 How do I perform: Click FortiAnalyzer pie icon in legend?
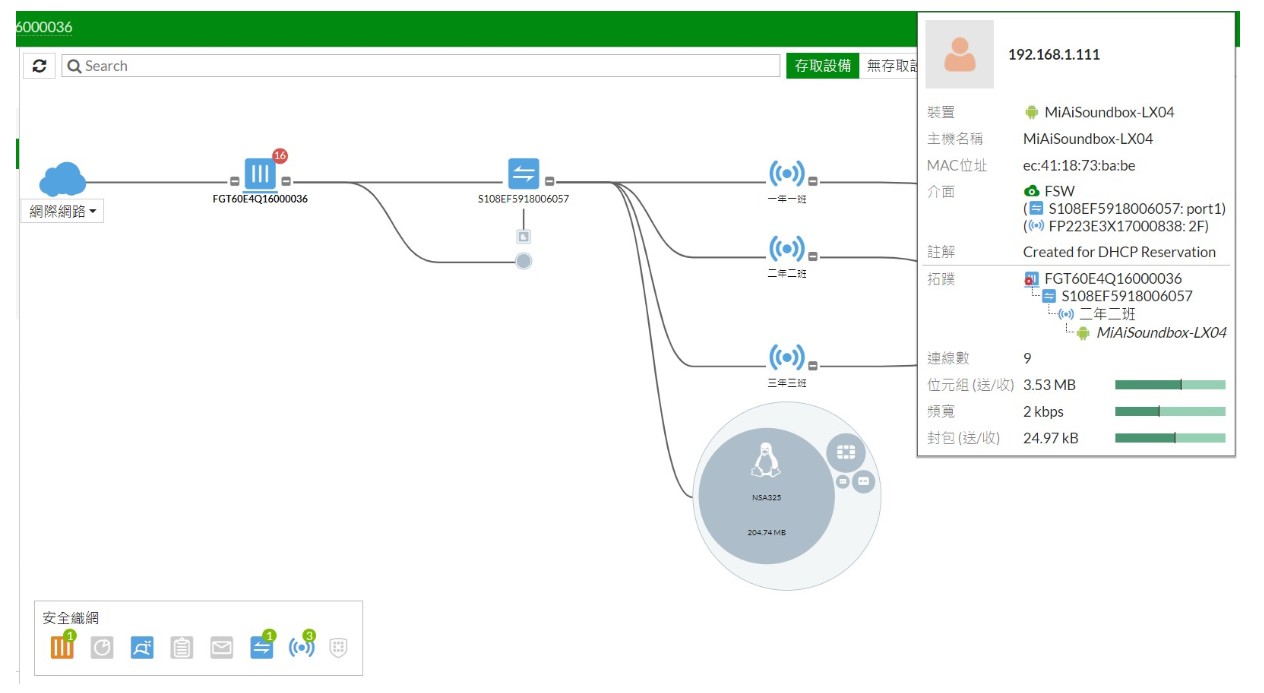(x=102, y=648)
